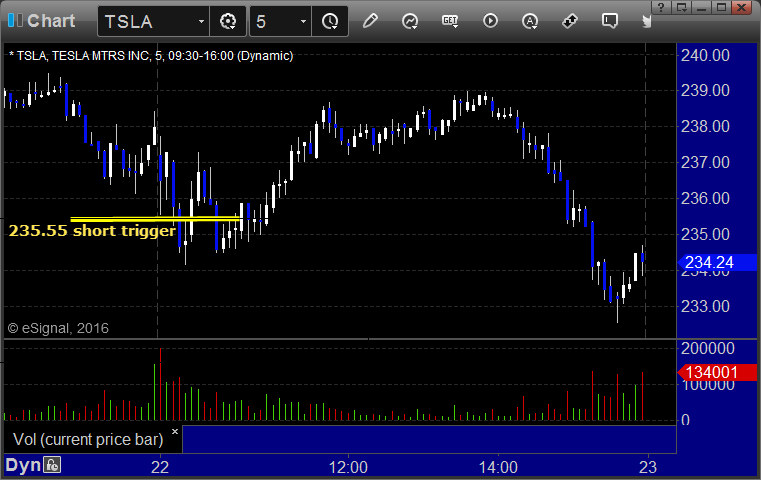The height and width of the screenshot is (480, 761).
Task: Click the 238.00 price axis label
Action: pyautogui.click(x=705, y=127)
